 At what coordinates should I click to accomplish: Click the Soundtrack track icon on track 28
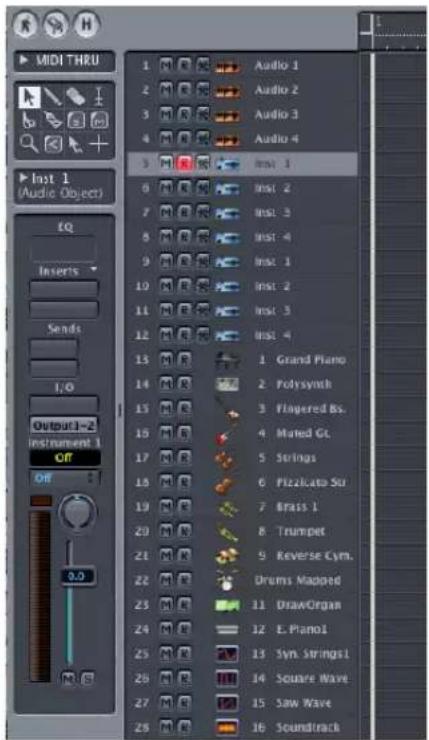click(227, 728)
